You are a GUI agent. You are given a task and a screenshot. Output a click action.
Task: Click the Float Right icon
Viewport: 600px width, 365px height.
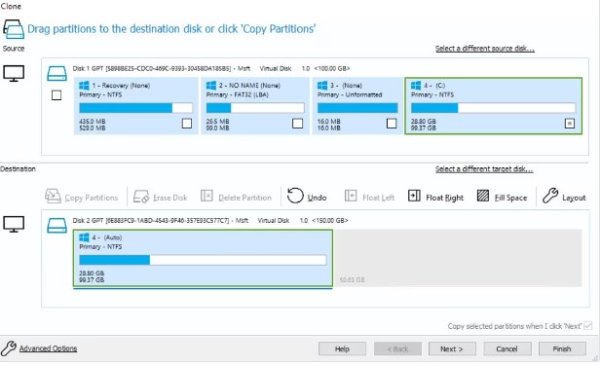coord(414,196)
